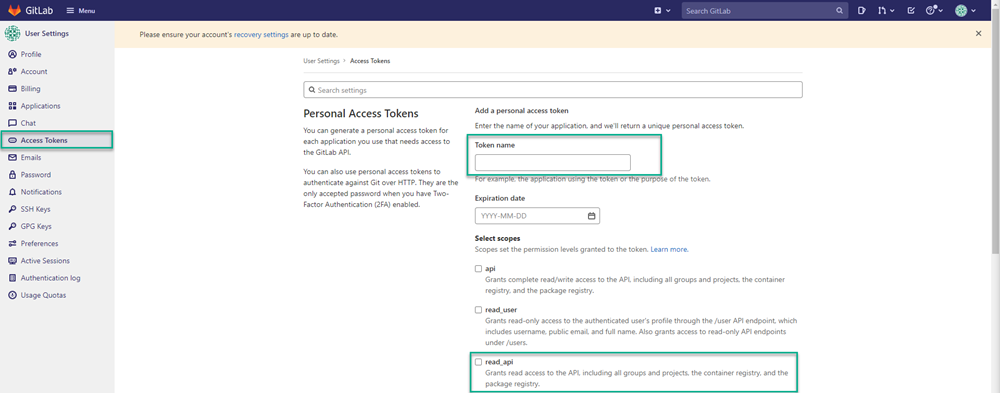Open the user avatar dropdown in top bar
Image resolution: width=1000 pixels, height=393 pixels.
(965, 10)
